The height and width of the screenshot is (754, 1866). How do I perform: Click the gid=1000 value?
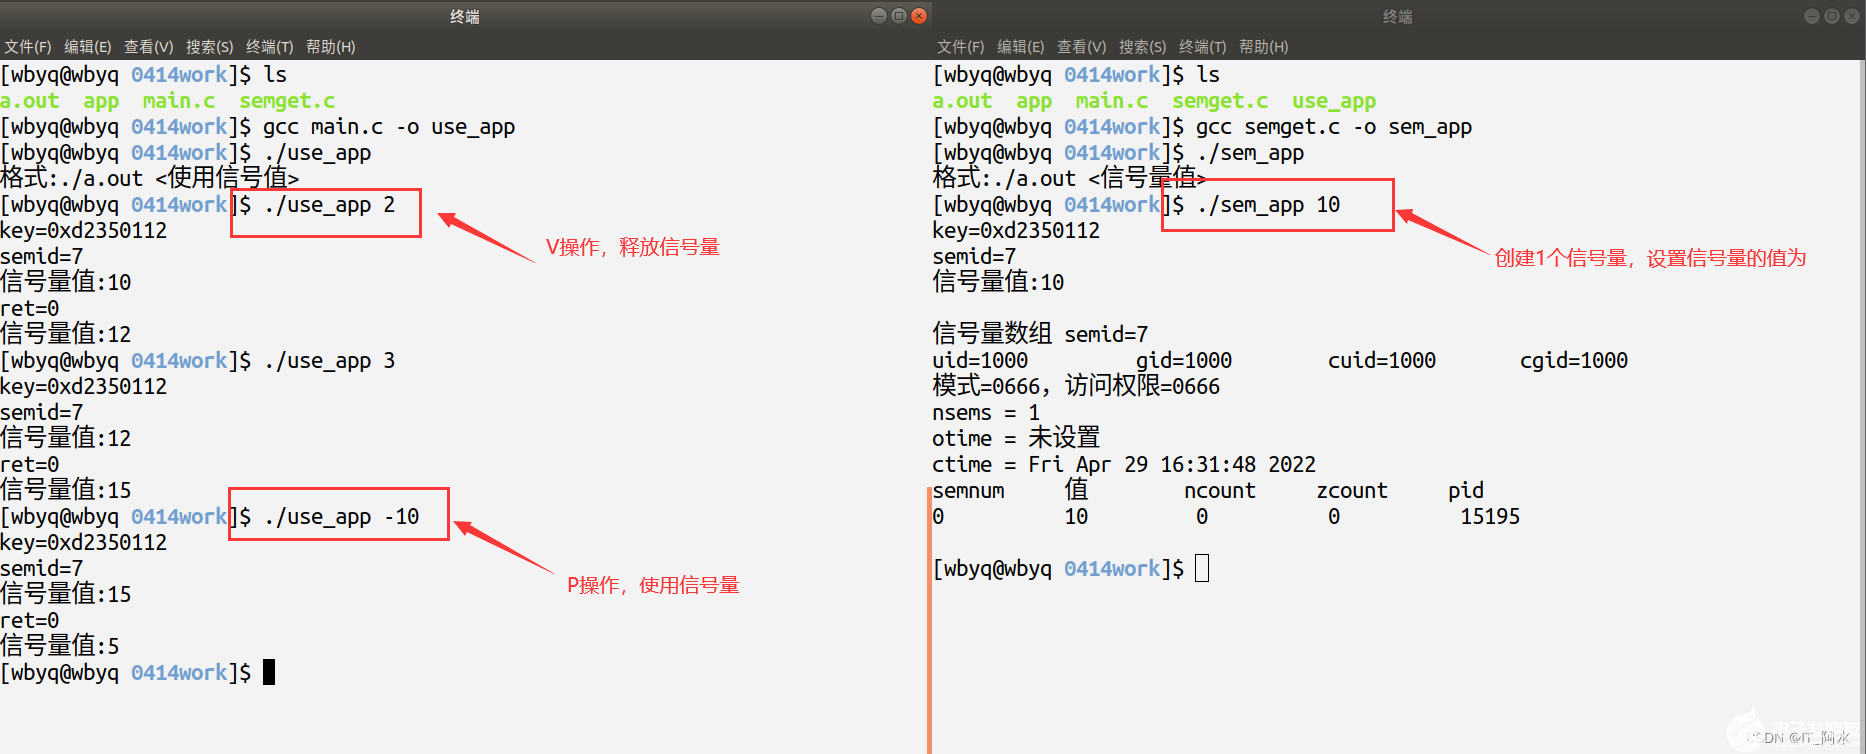click(x=1184, y=361)
